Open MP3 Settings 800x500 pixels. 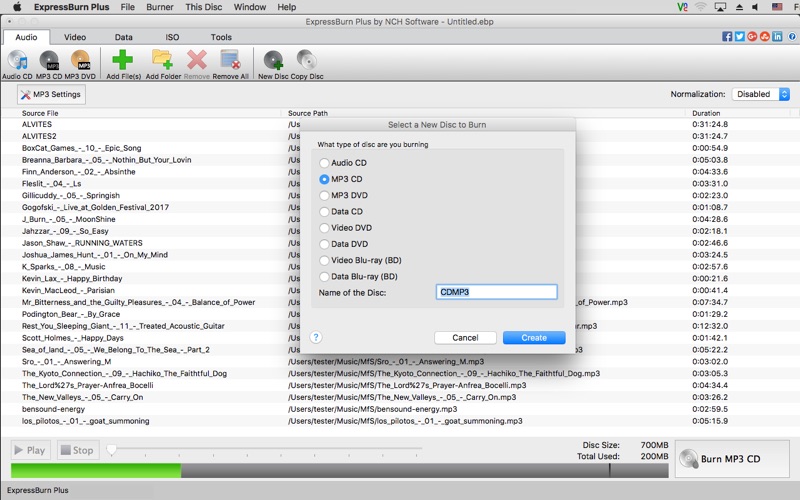51,94
